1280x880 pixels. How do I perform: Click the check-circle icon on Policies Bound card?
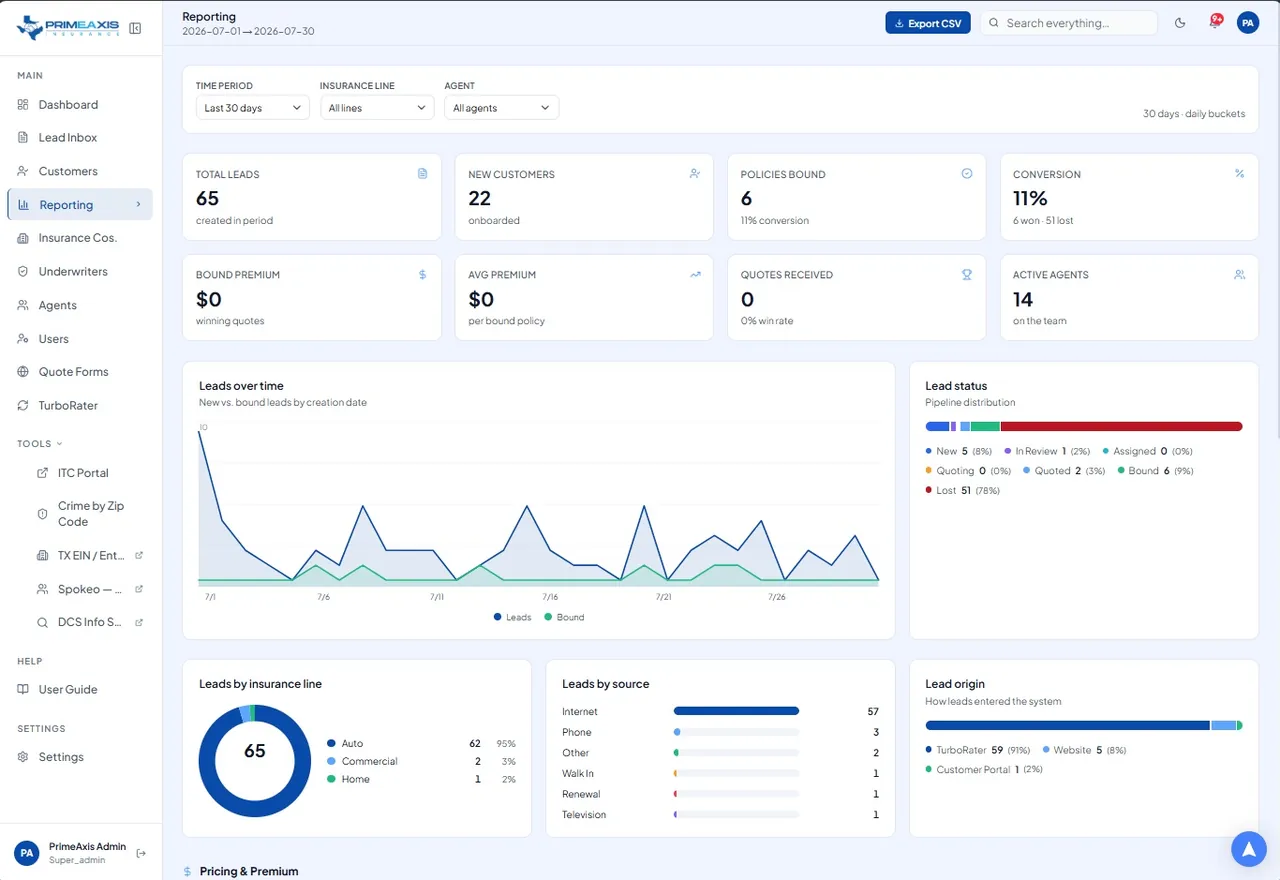pos(967,173)
